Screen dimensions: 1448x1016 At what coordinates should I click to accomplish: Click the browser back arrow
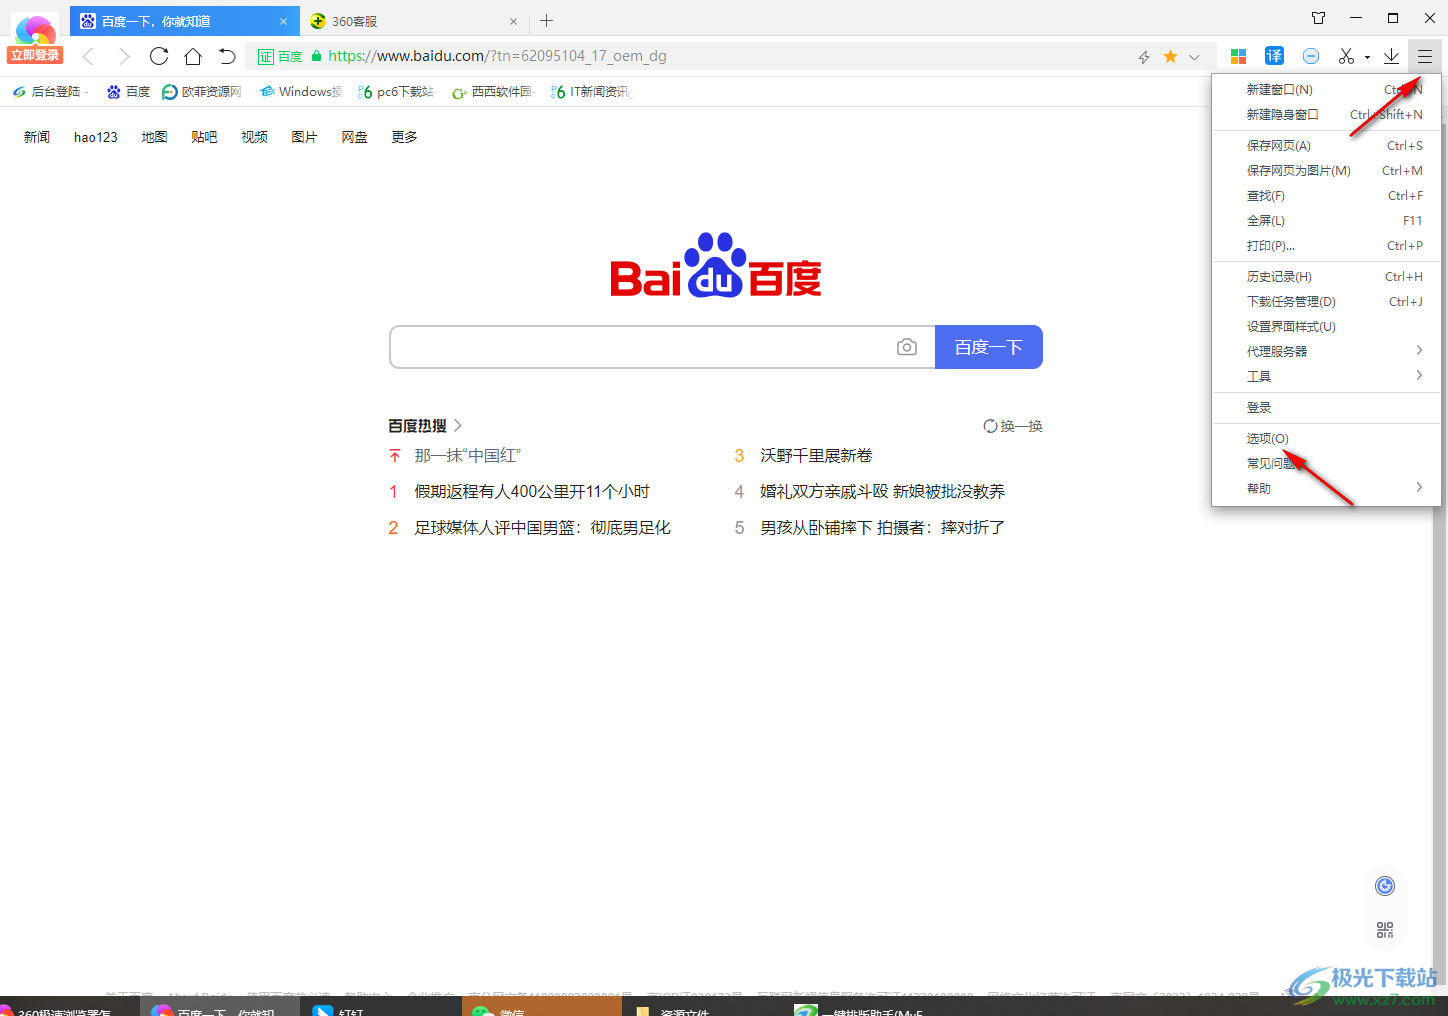(x=88, y=56)
